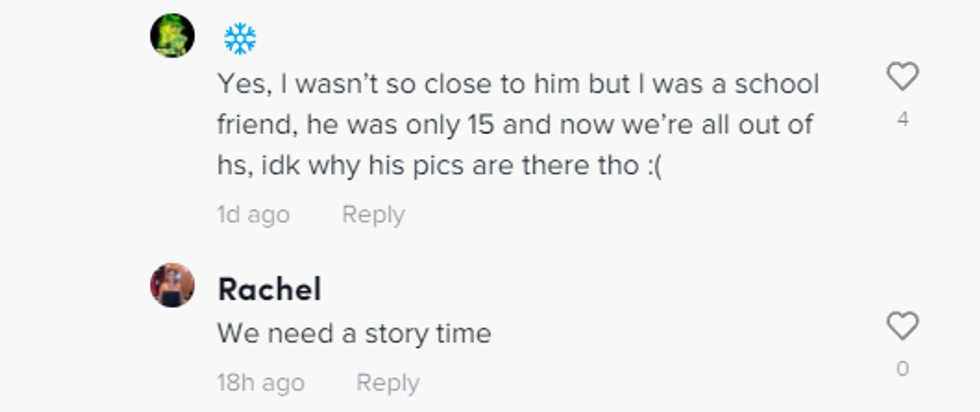Screen dimensions: 980x412
Task: Click the word "story" in Rachel's comment
Action: click(401, 333)
